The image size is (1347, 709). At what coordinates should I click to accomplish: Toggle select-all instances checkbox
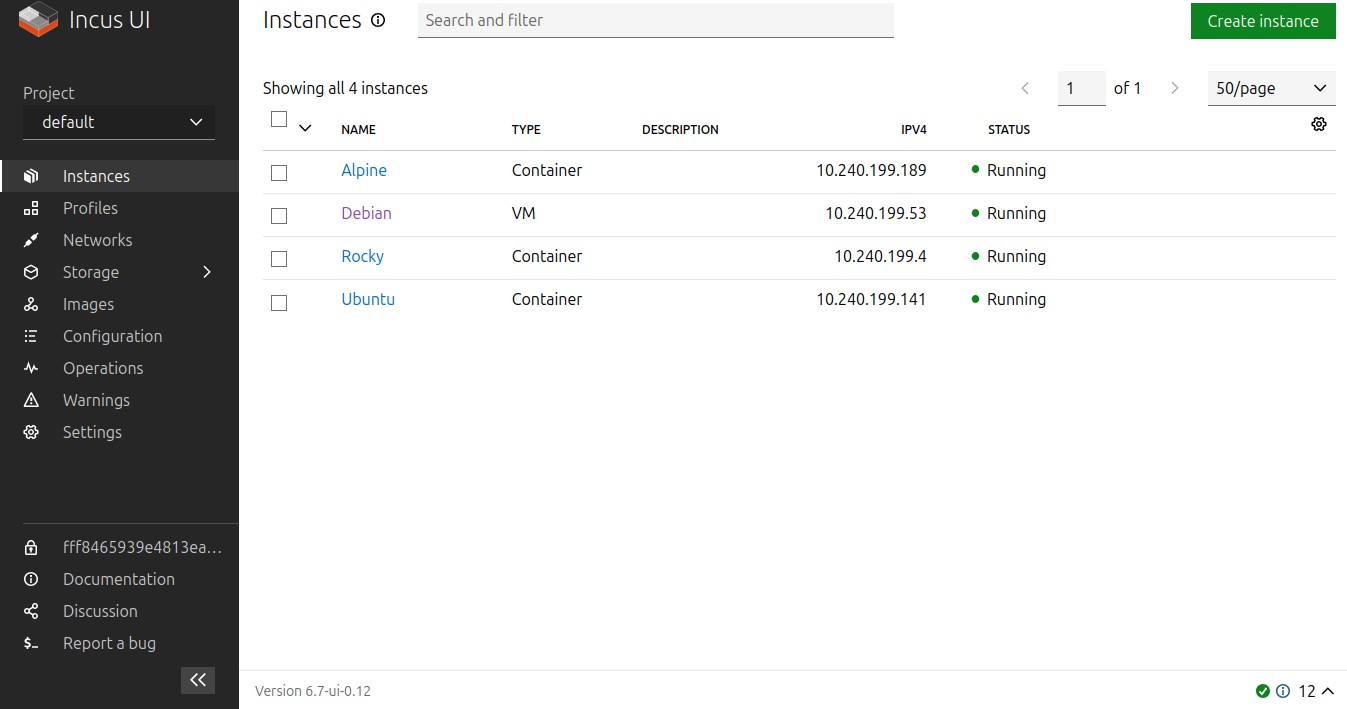point(279,119)
